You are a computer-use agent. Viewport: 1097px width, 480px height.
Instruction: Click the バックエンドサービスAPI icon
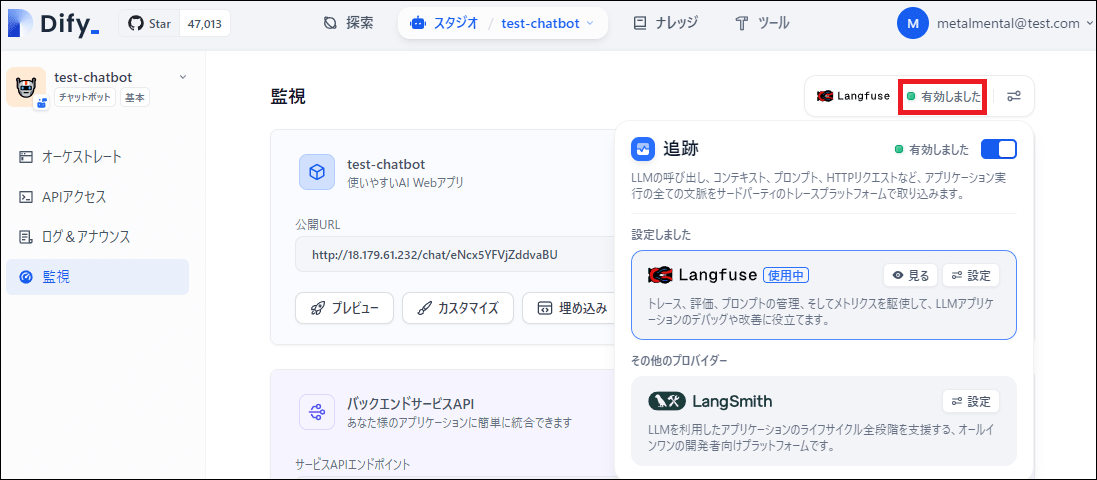tap(317, 411)
